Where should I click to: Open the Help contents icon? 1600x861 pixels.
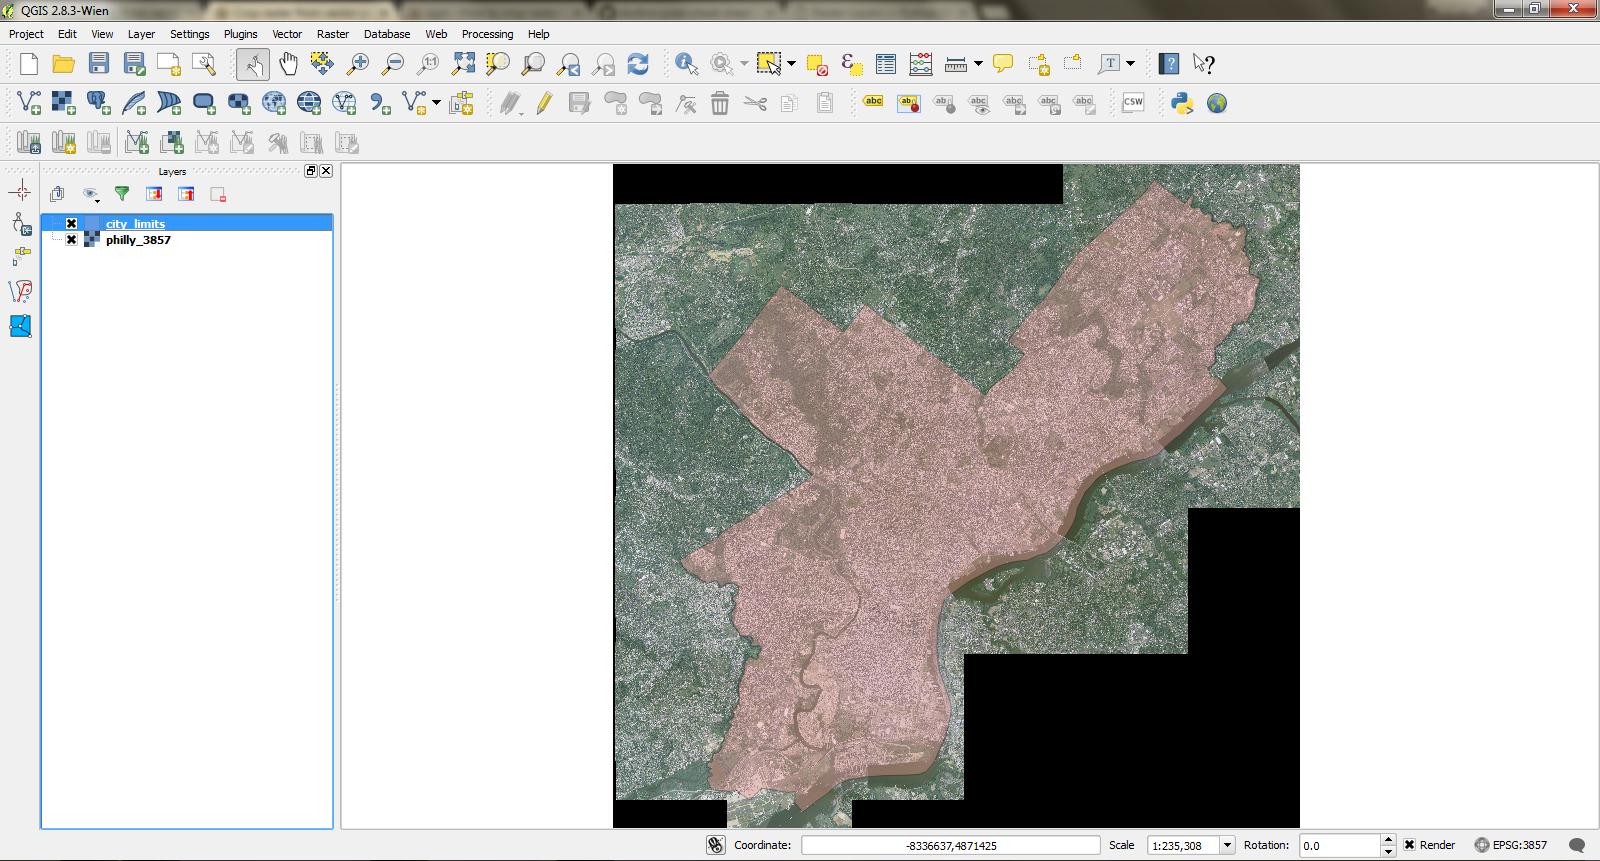point(1169,65)
